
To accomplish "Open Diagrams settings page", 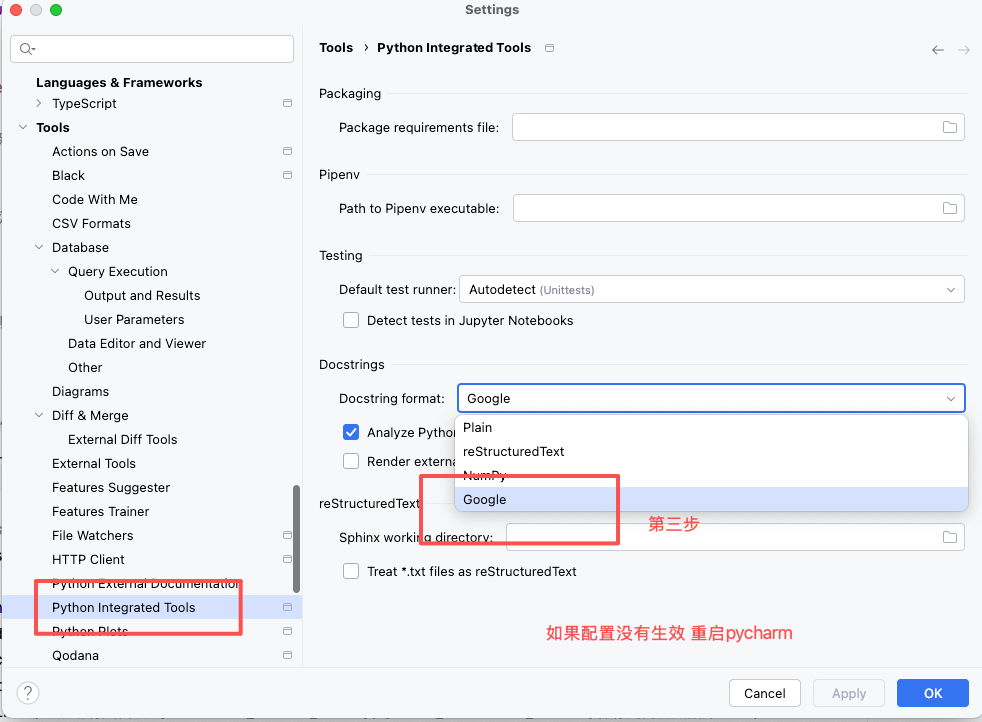I will [80, 391].
